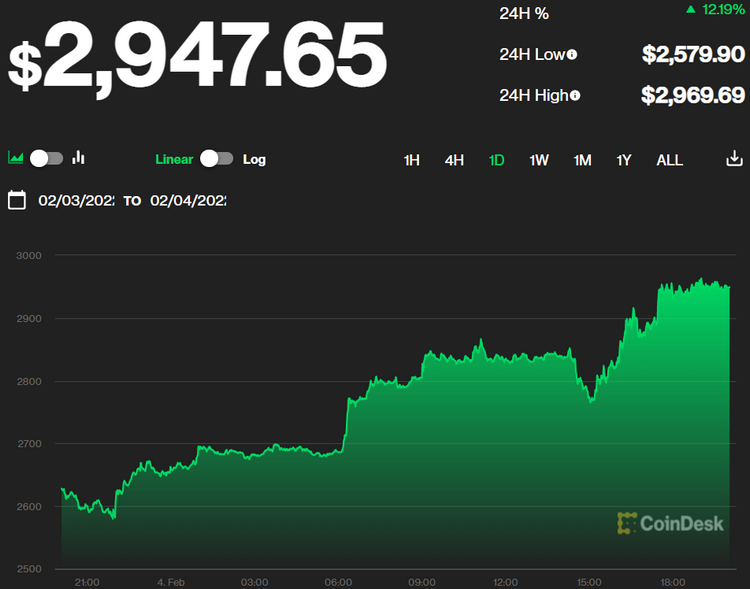Show the ALL time range

point(669,160)
